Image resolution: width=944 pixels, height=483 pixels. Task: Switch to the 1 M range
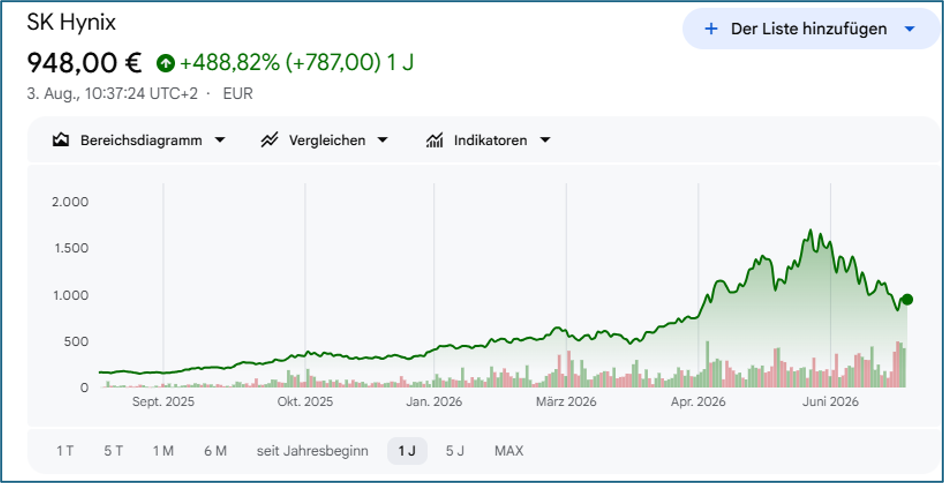pos(163,450)
